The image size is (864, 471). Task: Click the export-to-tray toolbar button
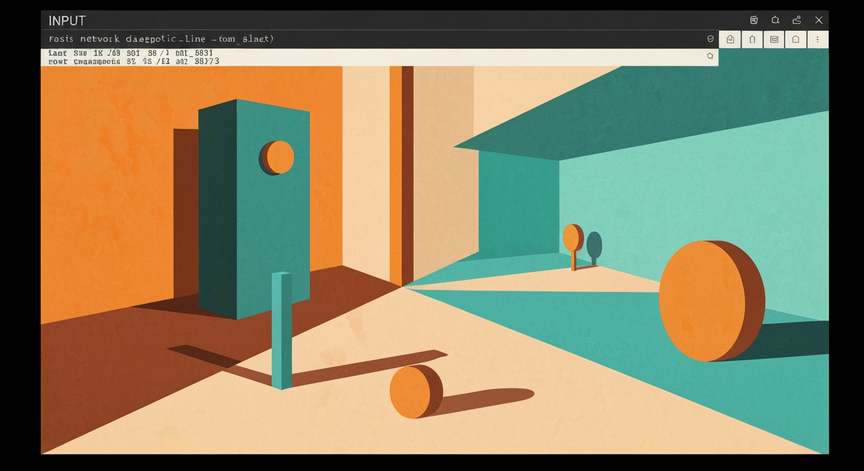coord(730,39)
